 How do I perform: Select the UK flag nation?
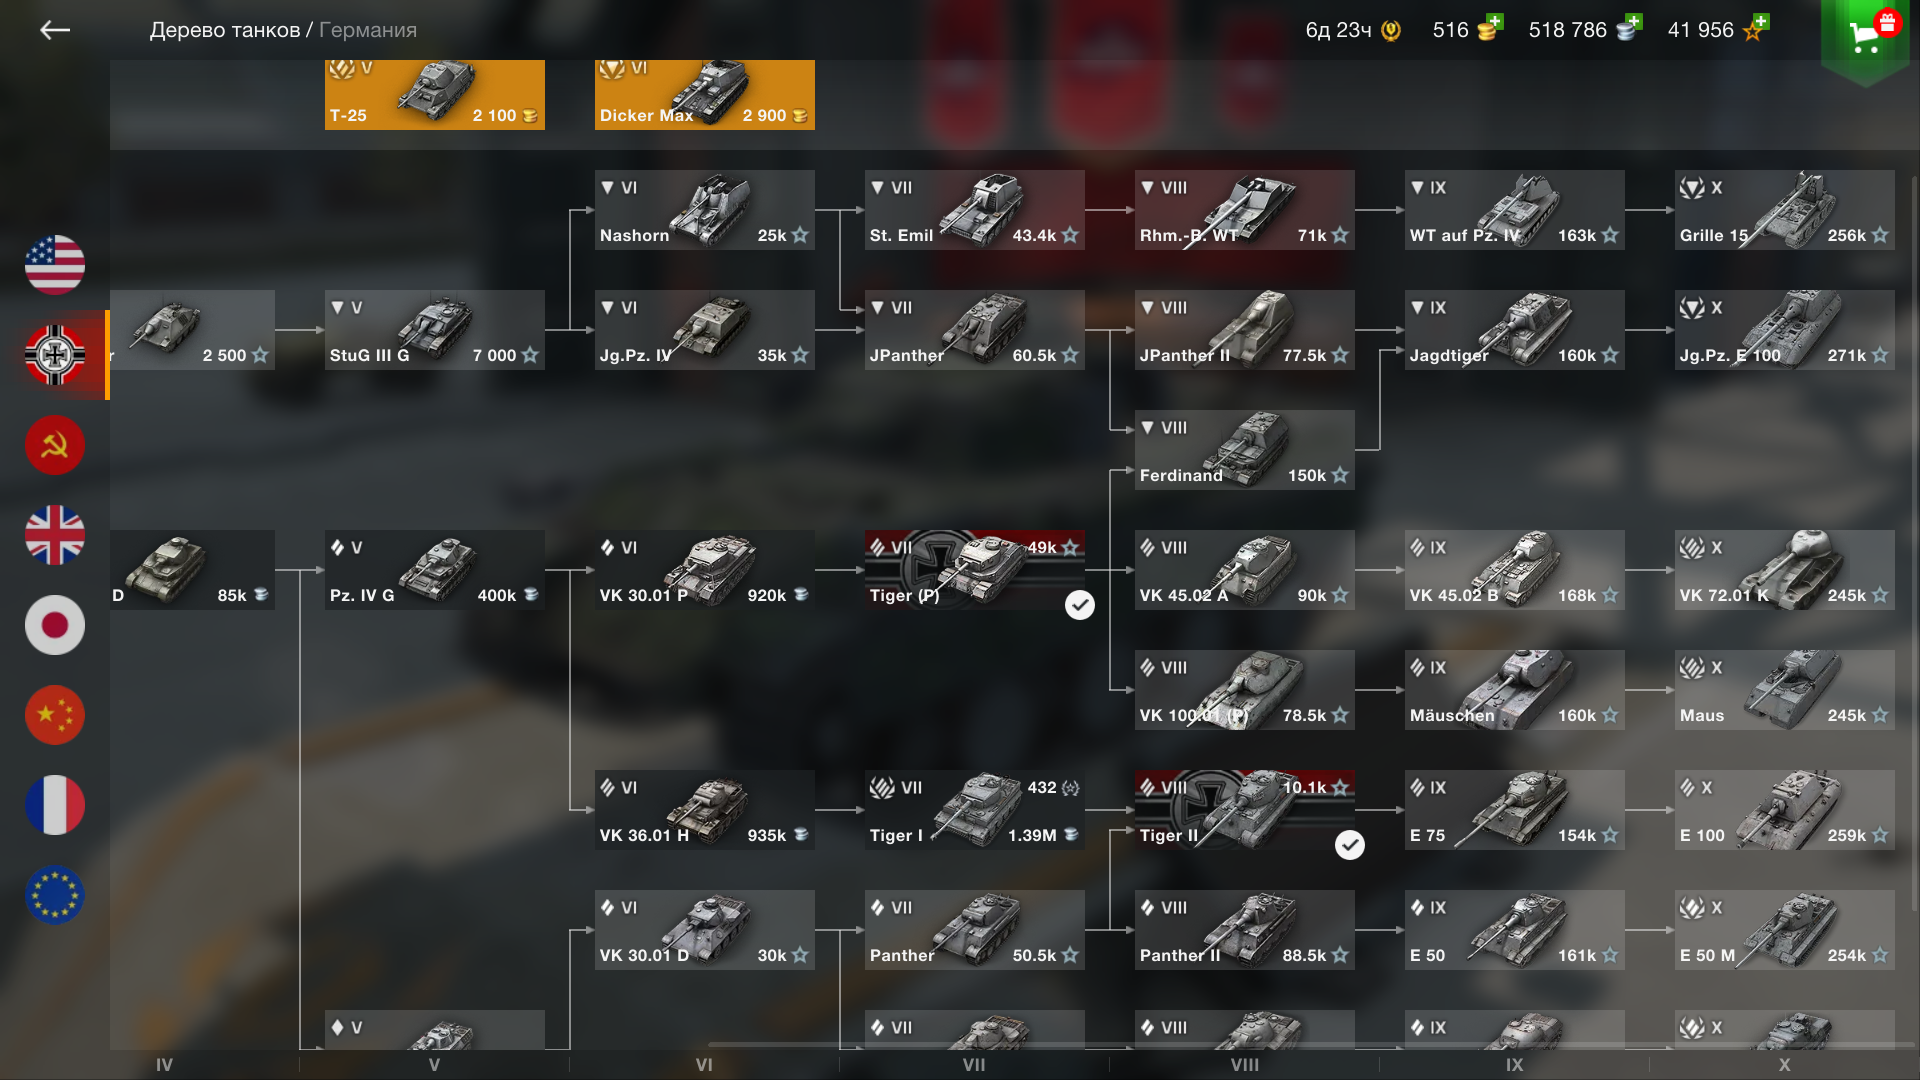tap(55, 535)
